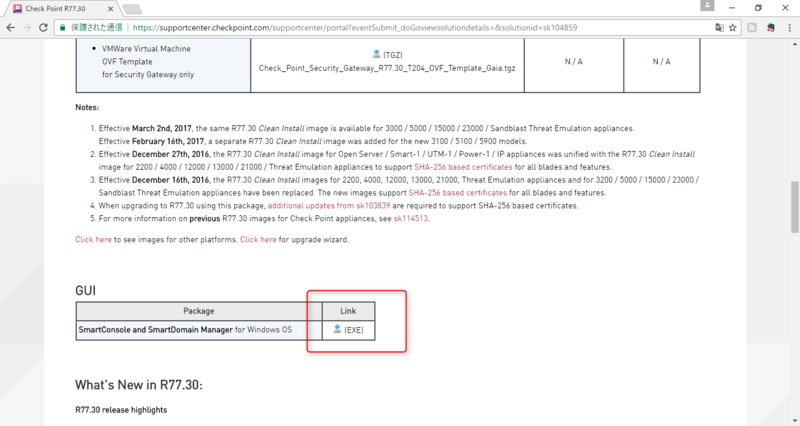Screen dimensions: 800x426
Task: Open additional updates from sk103839 link
Action: point(329,206)
